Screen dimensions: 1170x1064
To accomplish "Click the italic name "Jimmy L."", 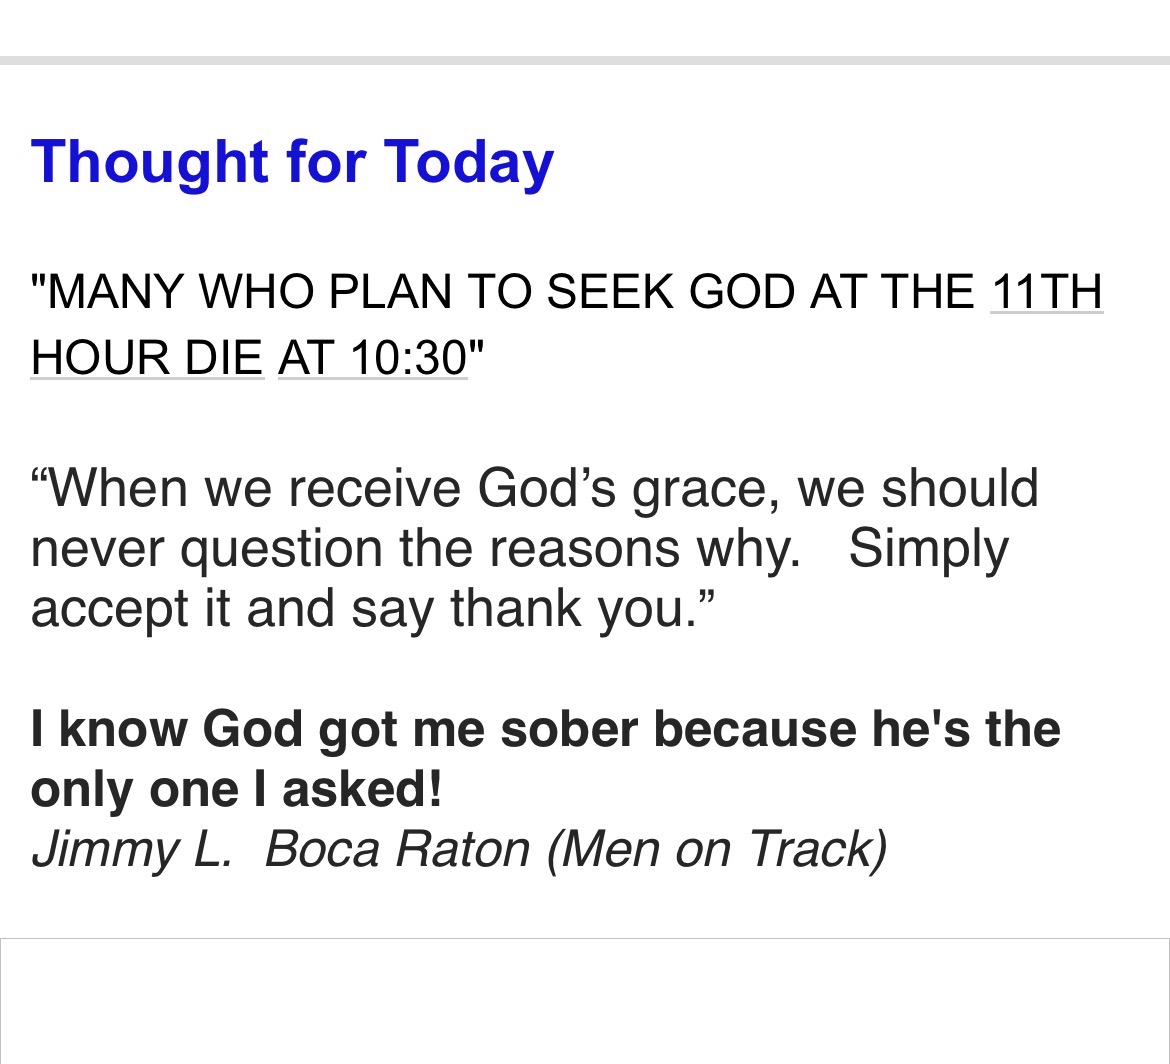I will [x=131, y=850].
